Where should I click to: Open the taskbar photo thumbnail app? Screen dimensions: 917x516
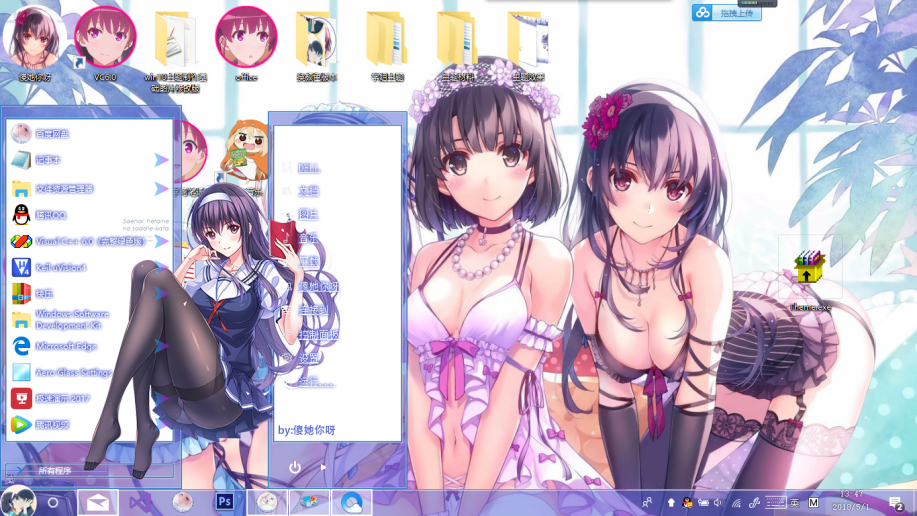tap(309, 502)
